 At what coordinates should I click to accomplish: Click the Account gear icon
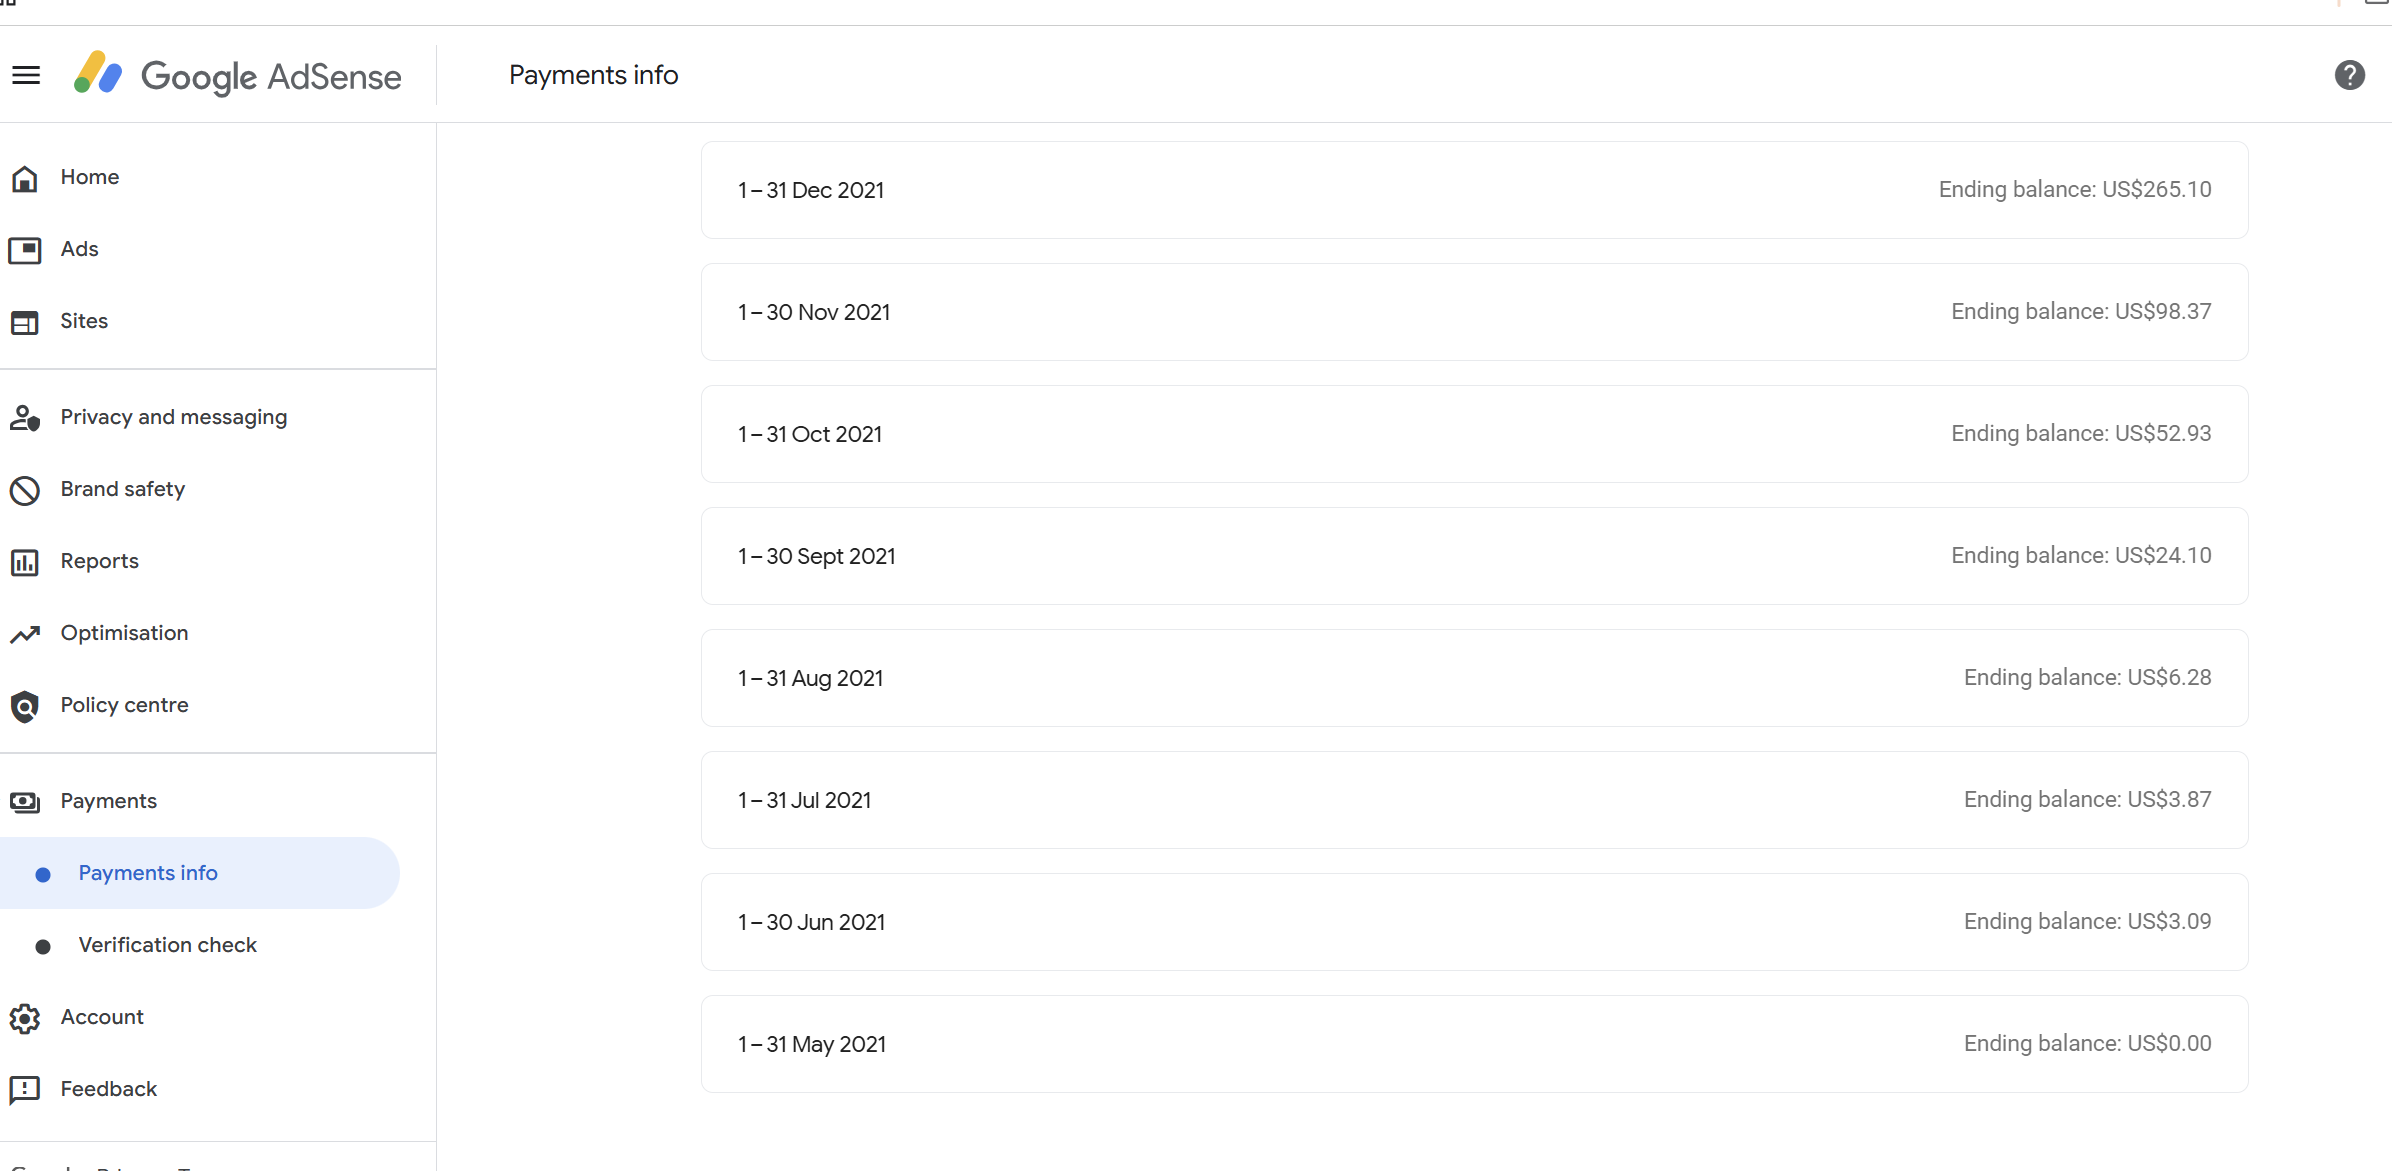pos(25,1018)
